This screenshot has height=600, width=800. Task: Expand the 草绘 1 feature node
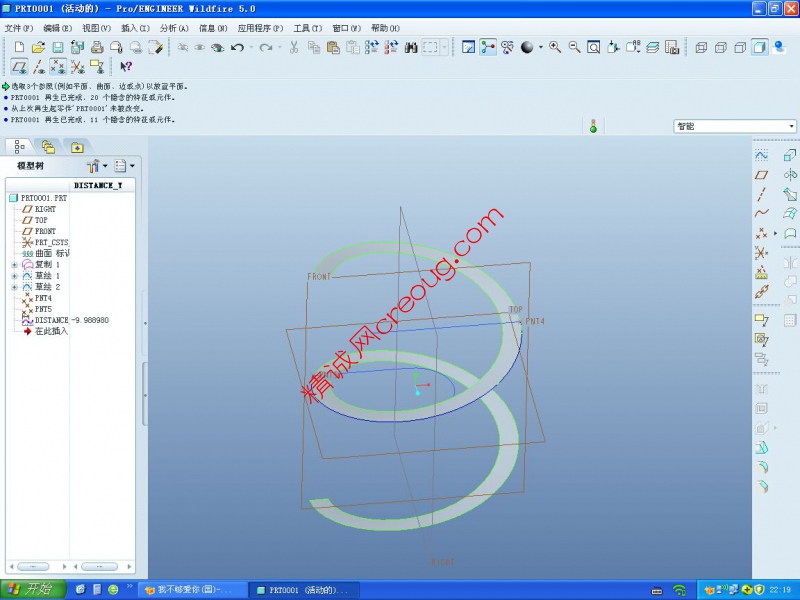pyautogui.click(x=14, y=276)
